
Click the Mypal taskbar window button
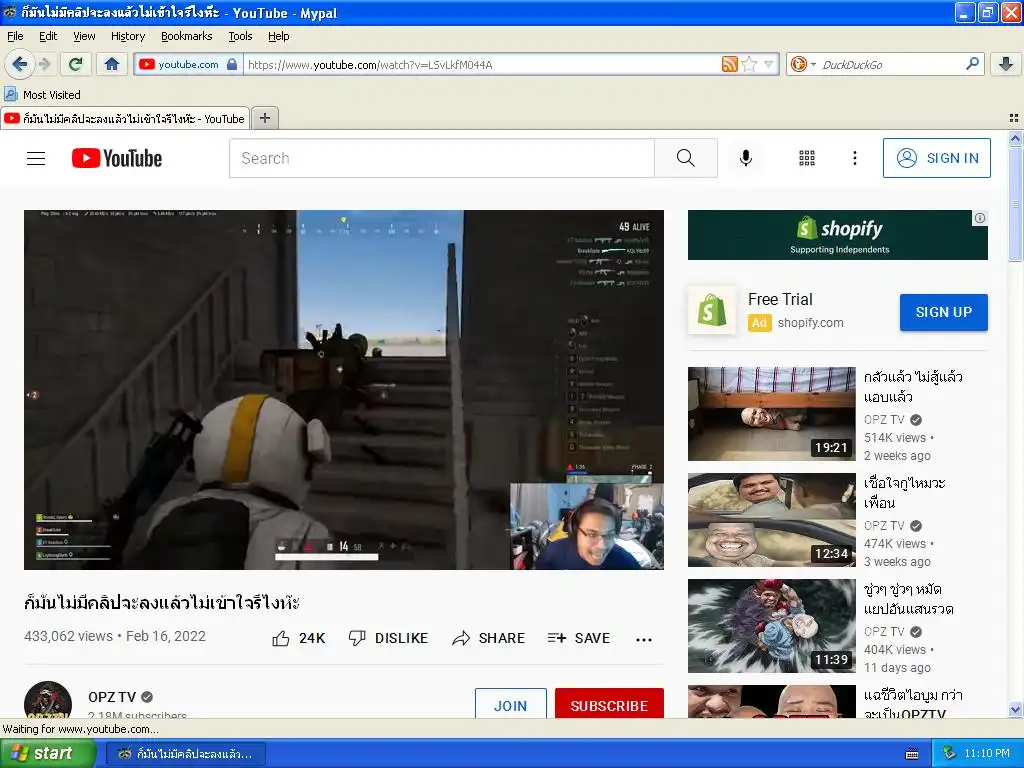(185, 754)
